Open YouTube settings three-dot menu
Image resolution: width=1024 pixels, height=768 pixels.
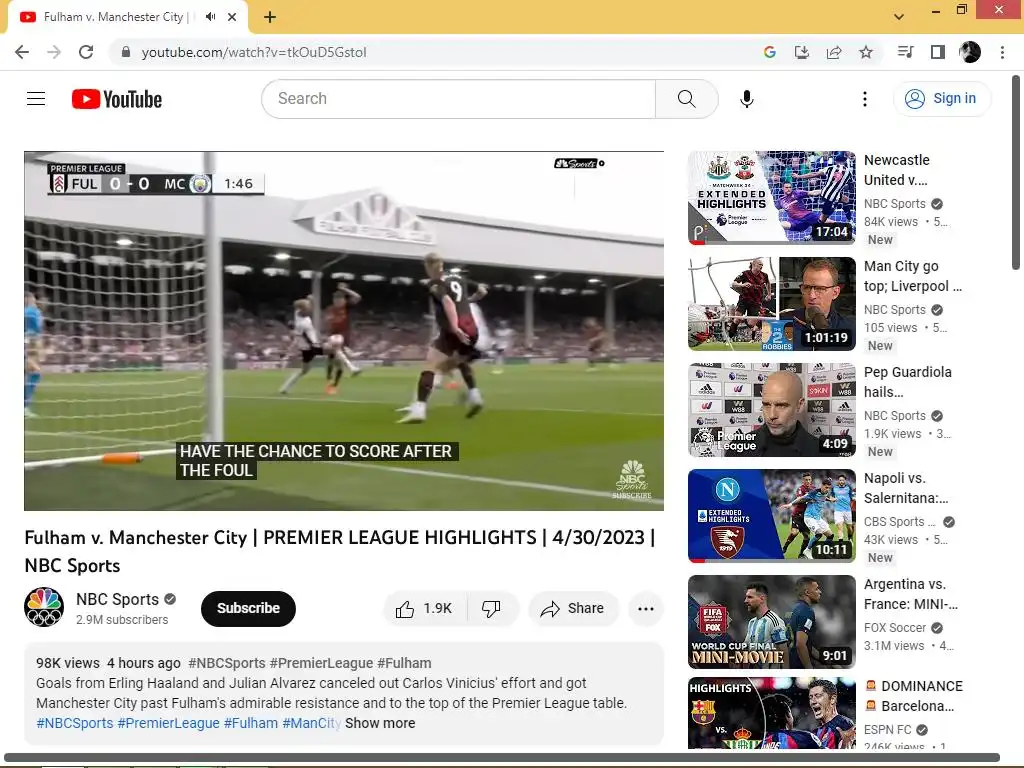pos(865,99)
